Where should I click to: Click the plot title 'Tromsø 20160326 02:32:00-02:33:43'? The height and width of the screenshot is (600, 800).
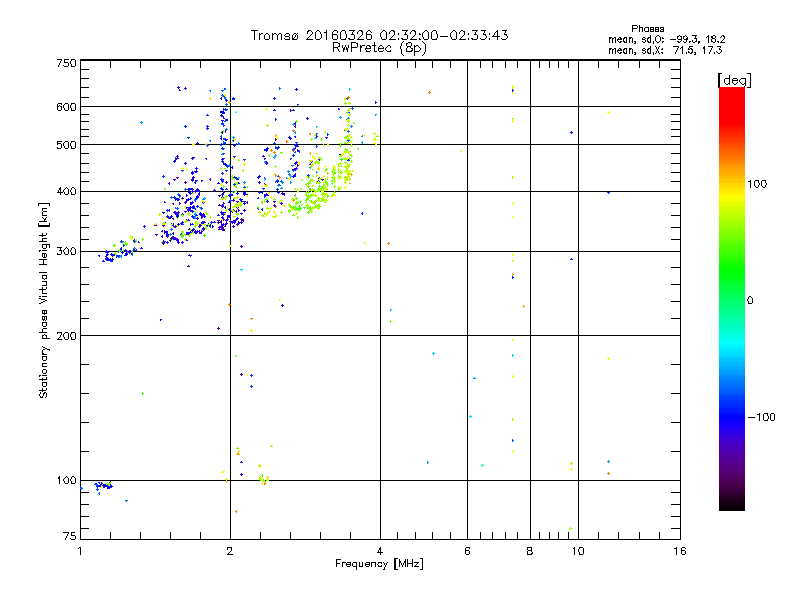380,35
